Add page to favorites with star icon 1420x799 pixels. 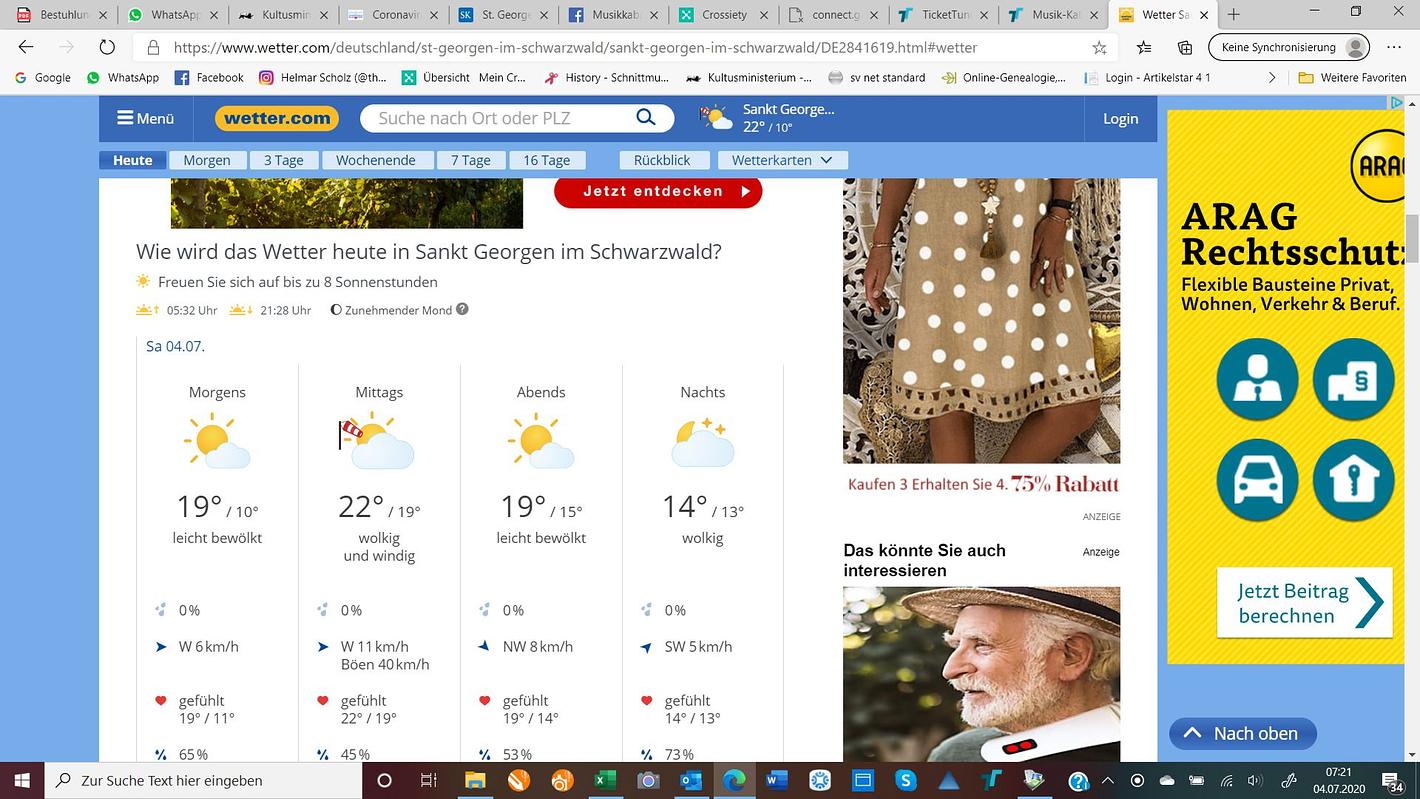click(x=1099, y=47)
